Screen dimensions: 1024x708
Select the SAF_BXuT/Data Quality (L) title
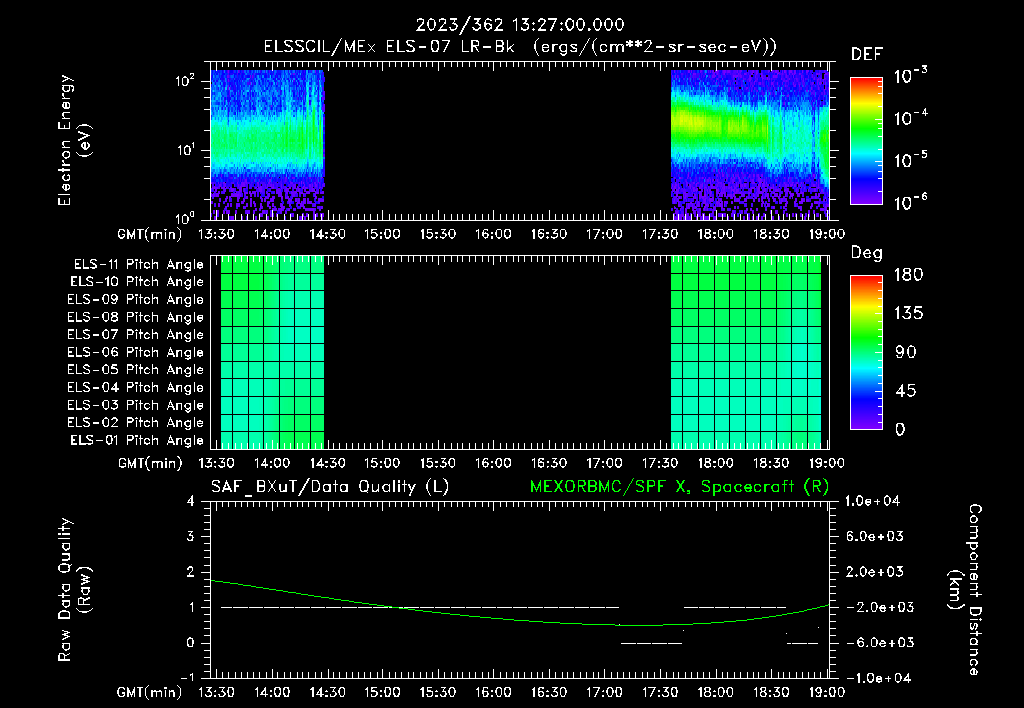[x=330, y=487]
